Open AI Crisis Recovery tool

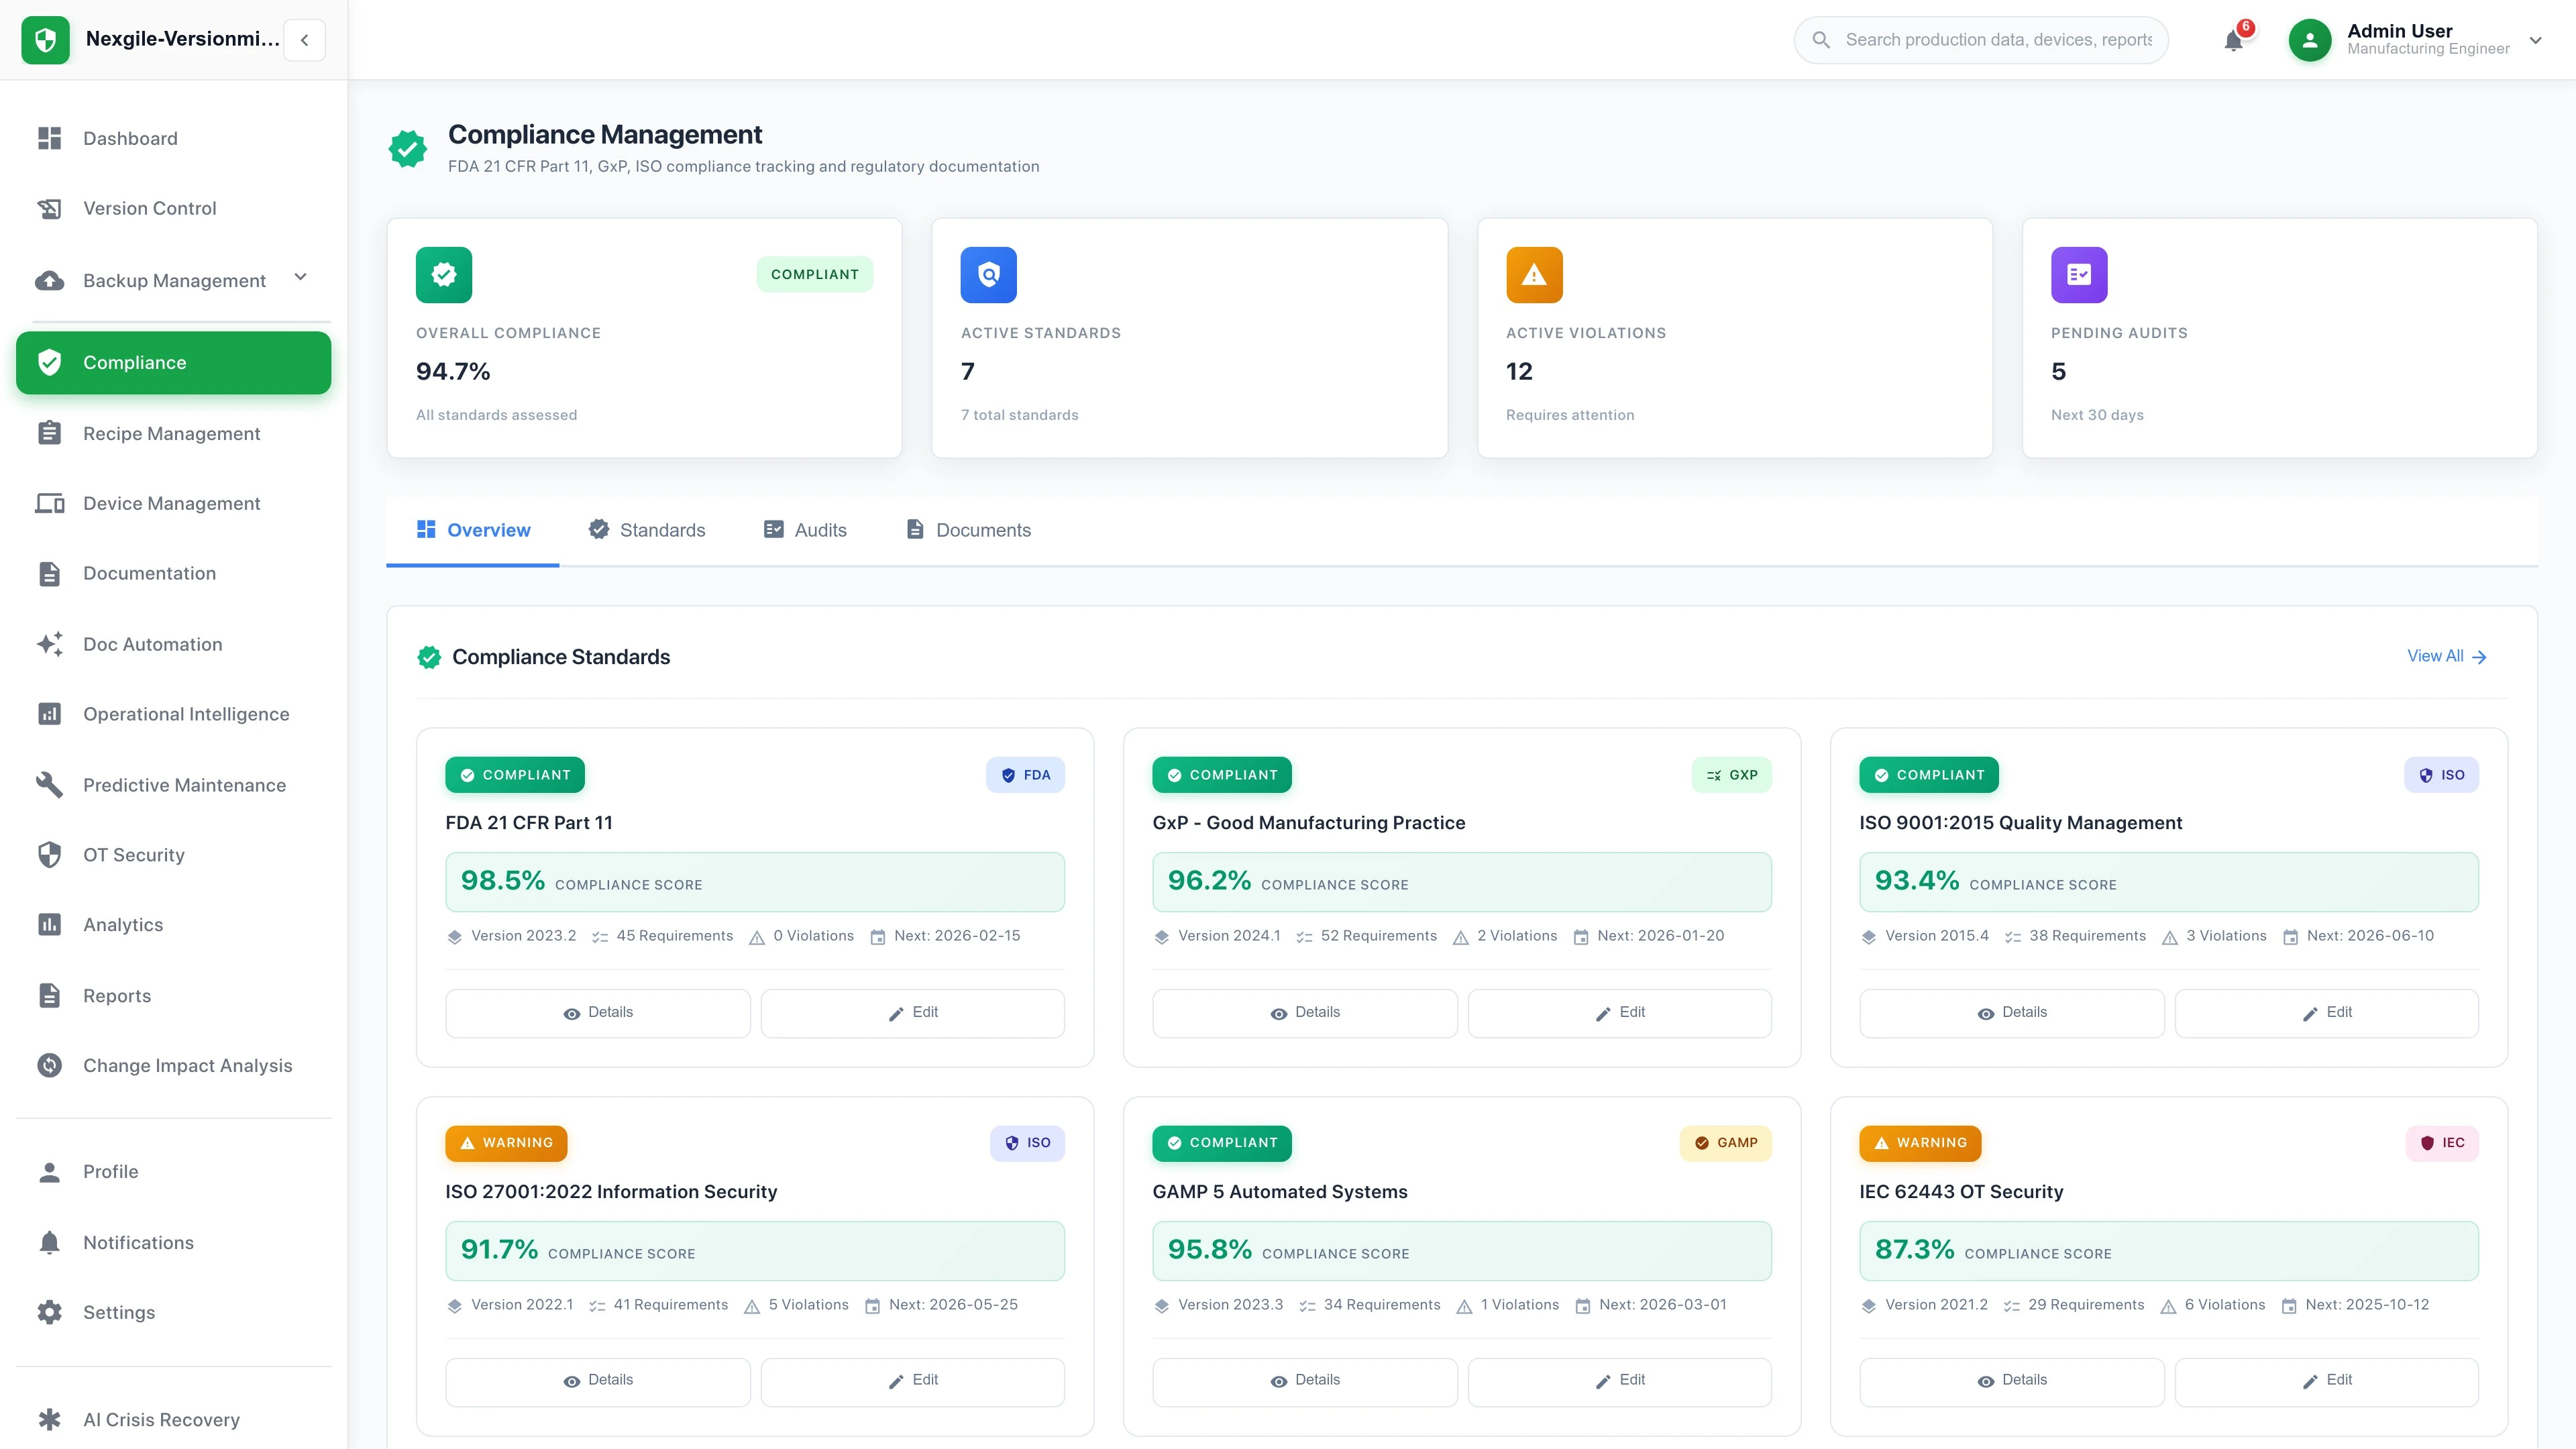[160, 1419]
